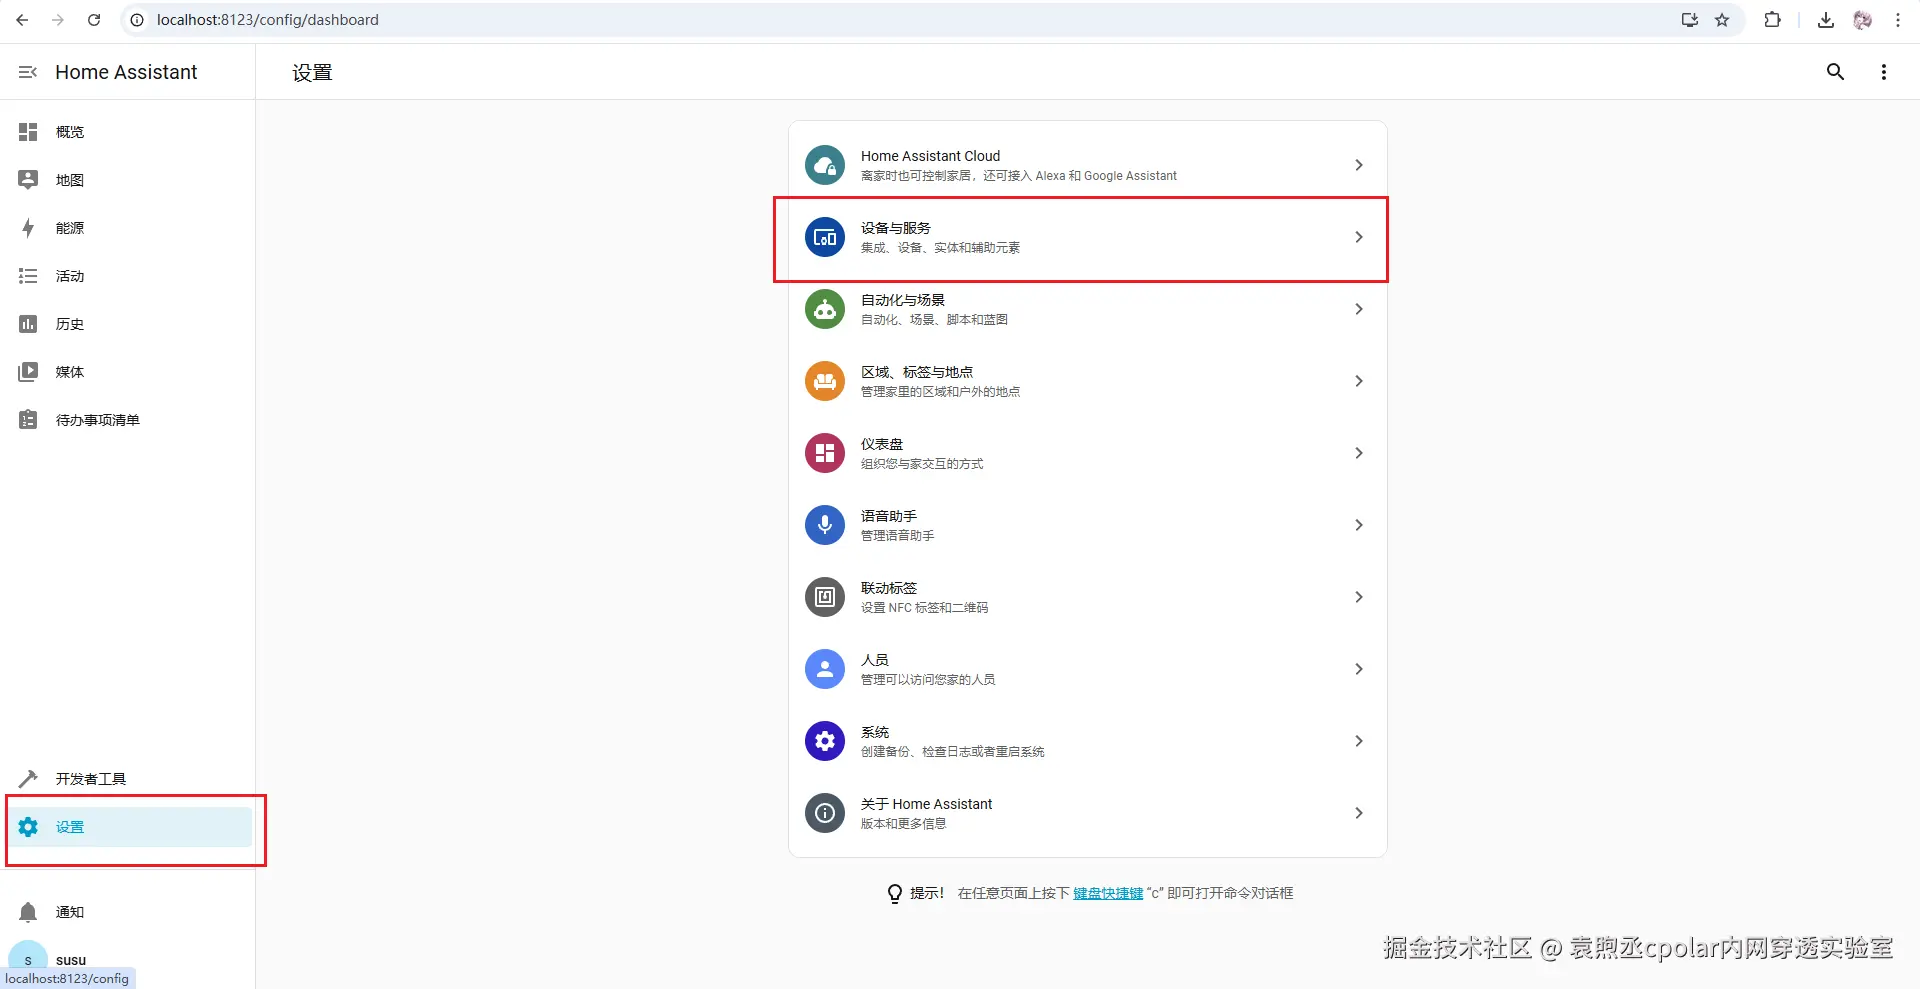Click the 管理可以访问您家的人员 description text
This screenshot has height=989, width=1920.
(928, 680)
